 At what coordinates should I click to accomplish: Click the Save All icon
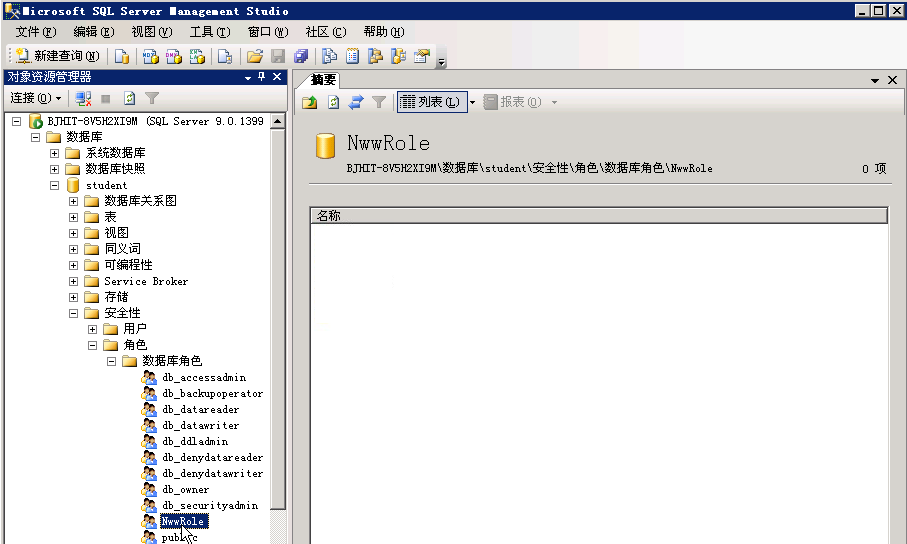point(301,56)
